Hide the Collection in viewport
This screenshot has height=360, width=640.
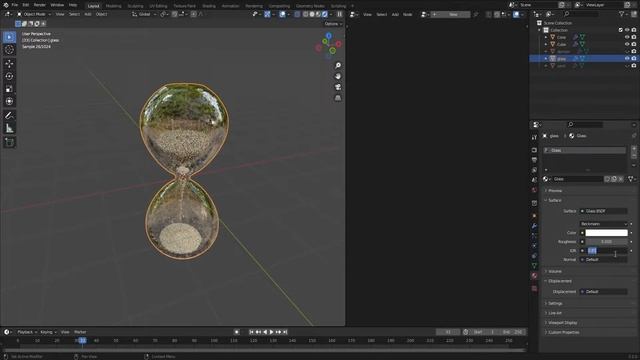627,30
